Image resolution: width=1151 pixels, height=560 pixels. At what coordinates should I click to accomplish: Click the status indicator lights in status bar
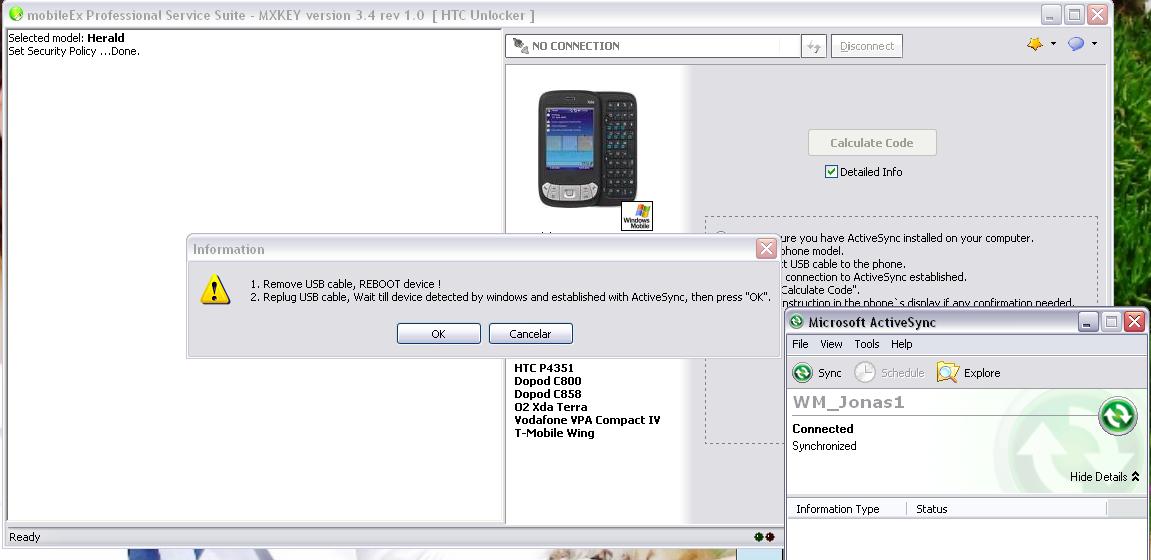click(x=764, y=537)
